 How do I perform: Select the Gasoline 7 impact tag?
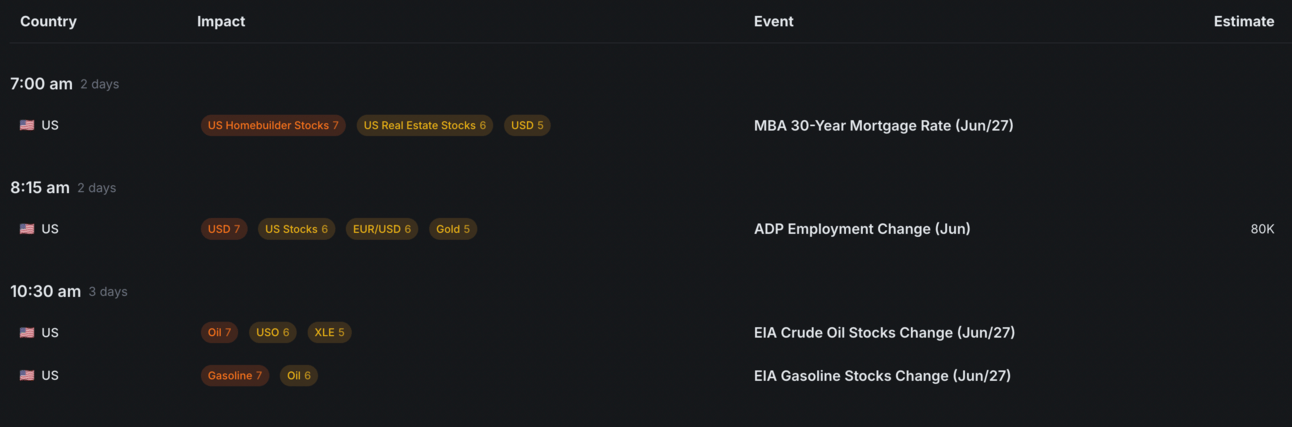pos(234,376)
